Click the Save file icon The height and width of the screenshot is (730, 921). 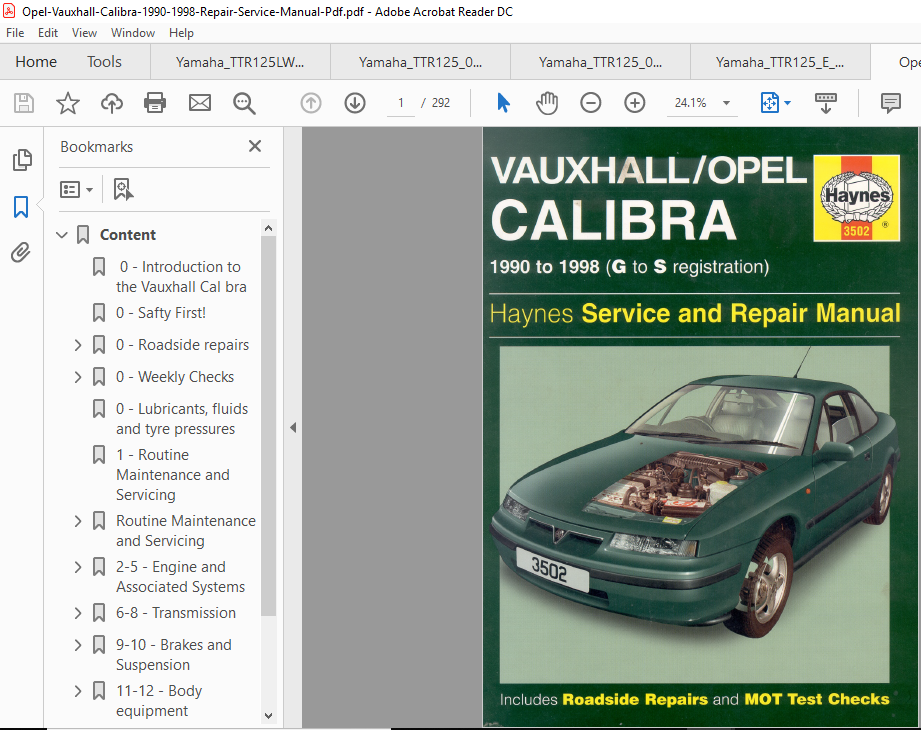(x=23, y=103)
